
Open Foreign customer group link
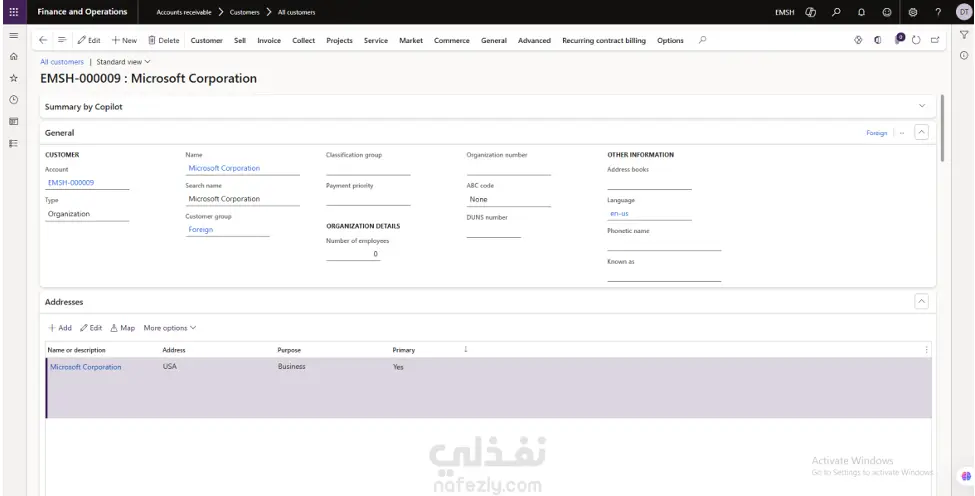pos(201,229)
